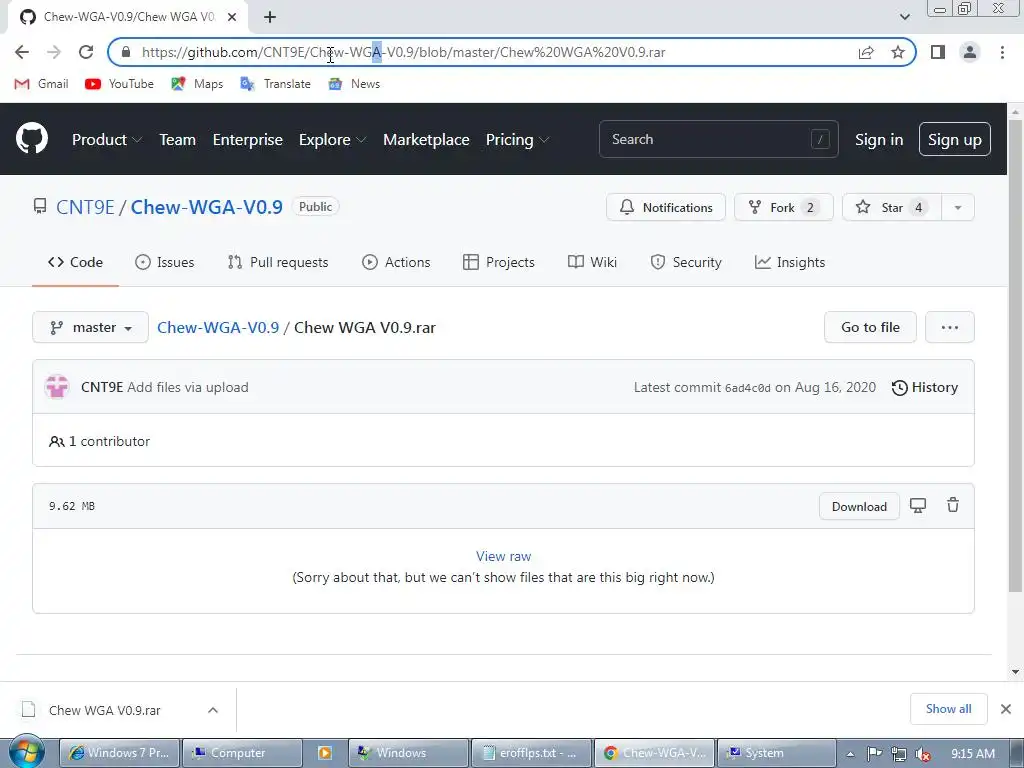Screen dimensions: 1024x768
Task: Open commit message Add files via upload
Action: [x=188, y=387]
